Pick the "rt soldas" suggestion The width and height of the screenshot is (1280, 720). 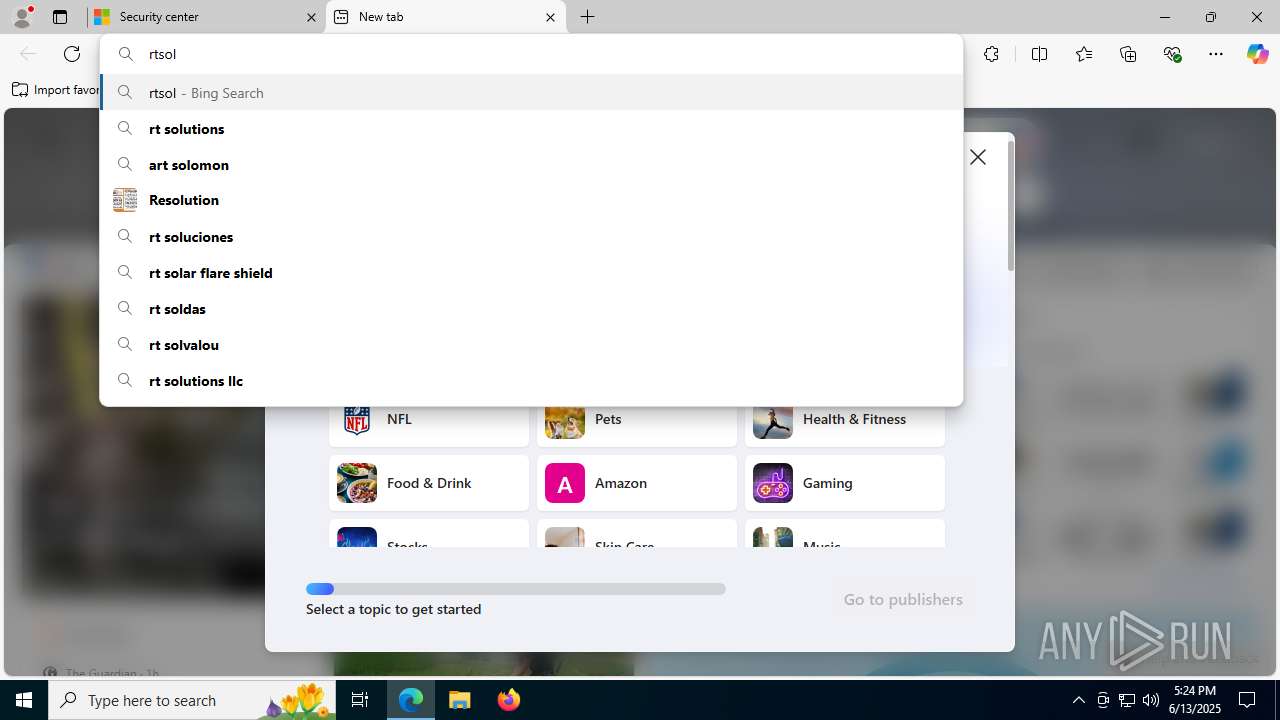[x=531, y=309]
